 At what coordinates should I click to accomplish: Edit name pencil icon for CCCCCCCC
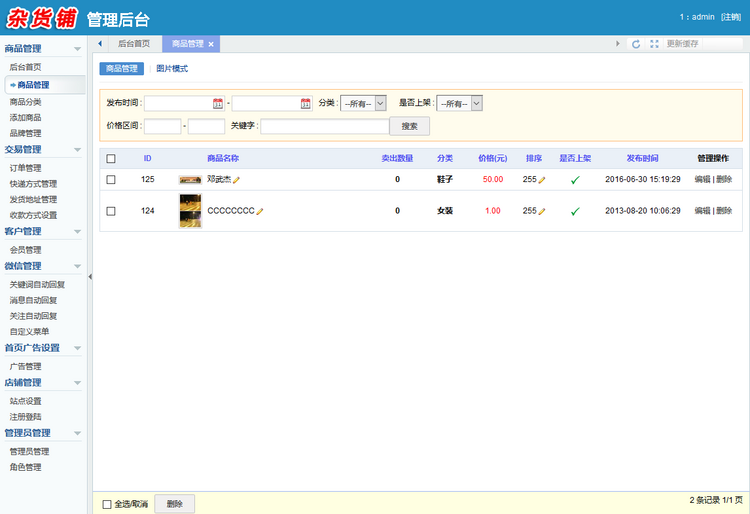(260, 211)
